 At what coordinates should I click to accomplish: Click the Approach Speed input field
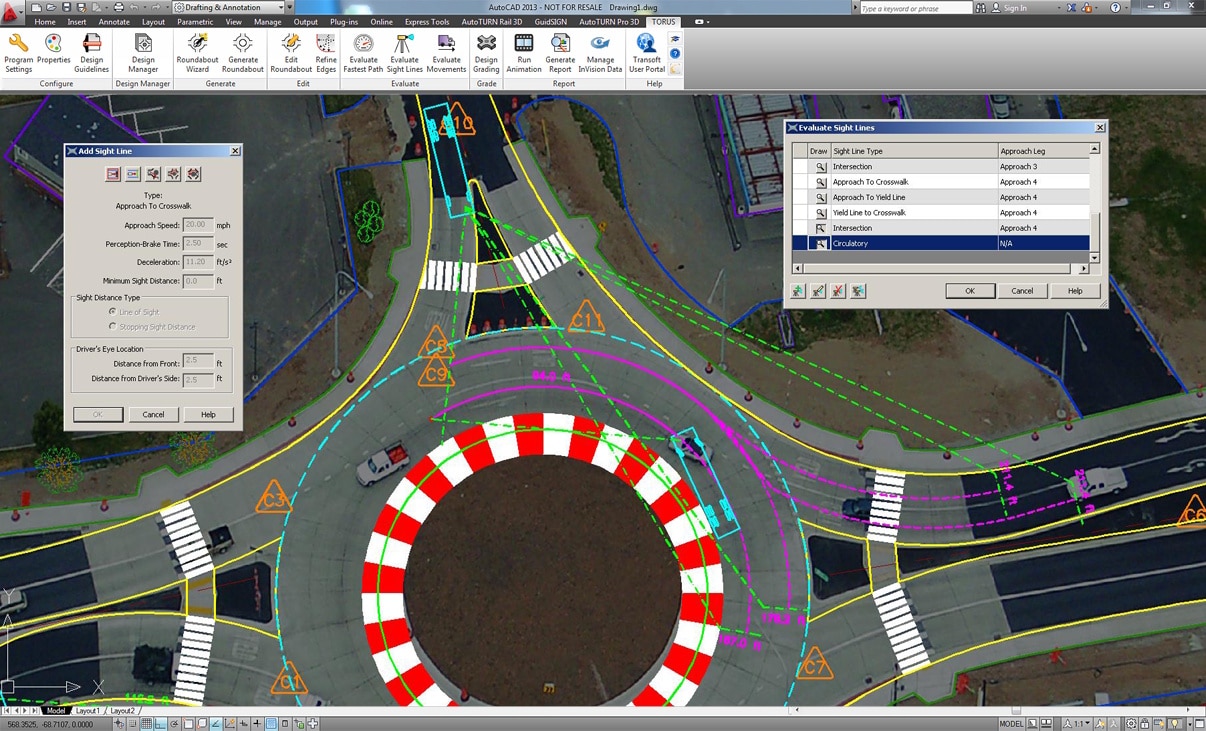coord(197,225)
